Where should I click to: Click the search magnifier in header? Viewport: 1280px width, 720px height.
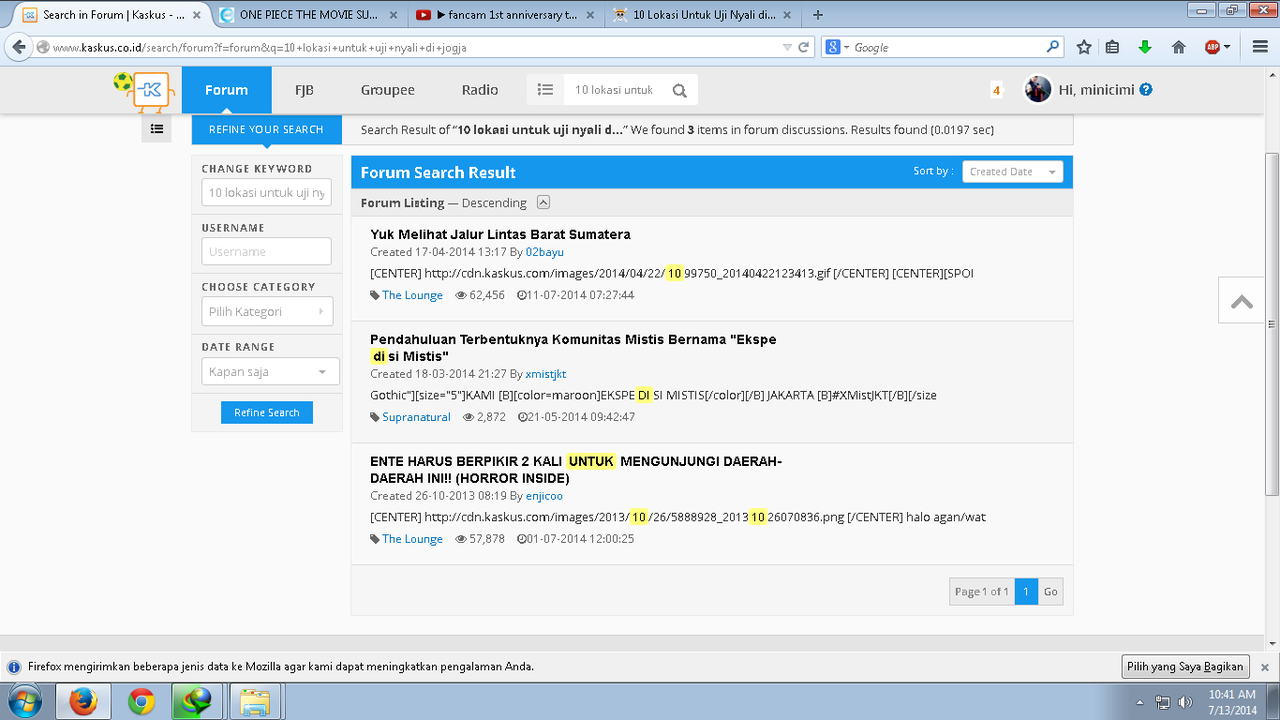680,91
